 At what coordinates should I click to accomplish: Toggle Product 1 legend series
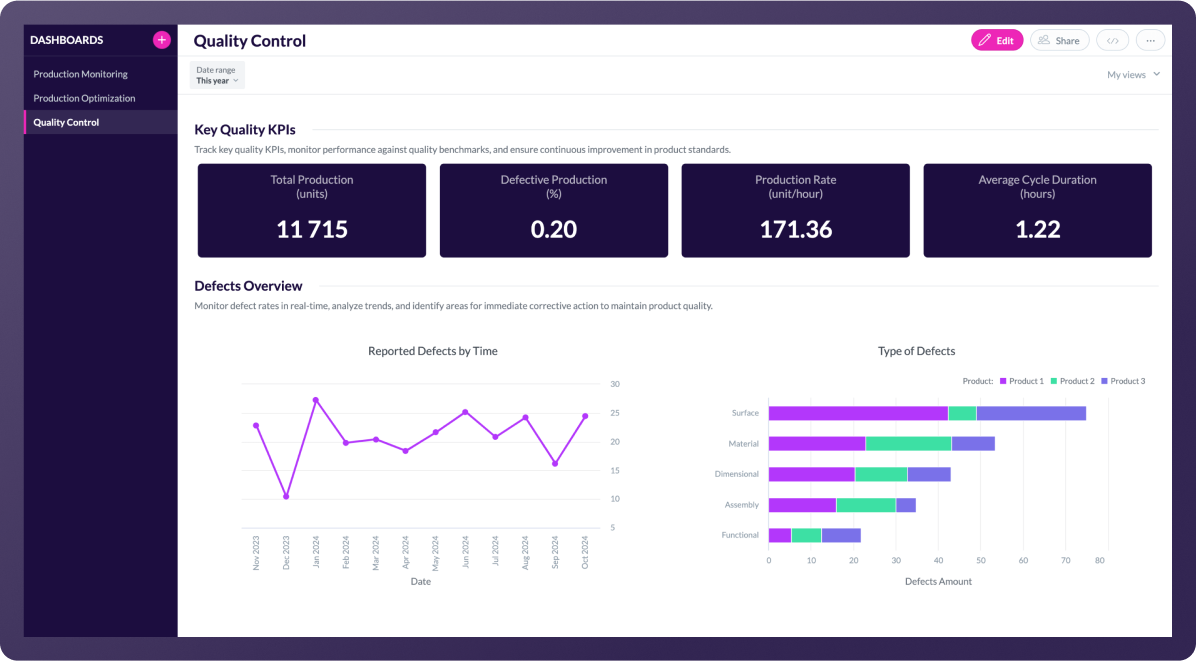pos(1020,381)
